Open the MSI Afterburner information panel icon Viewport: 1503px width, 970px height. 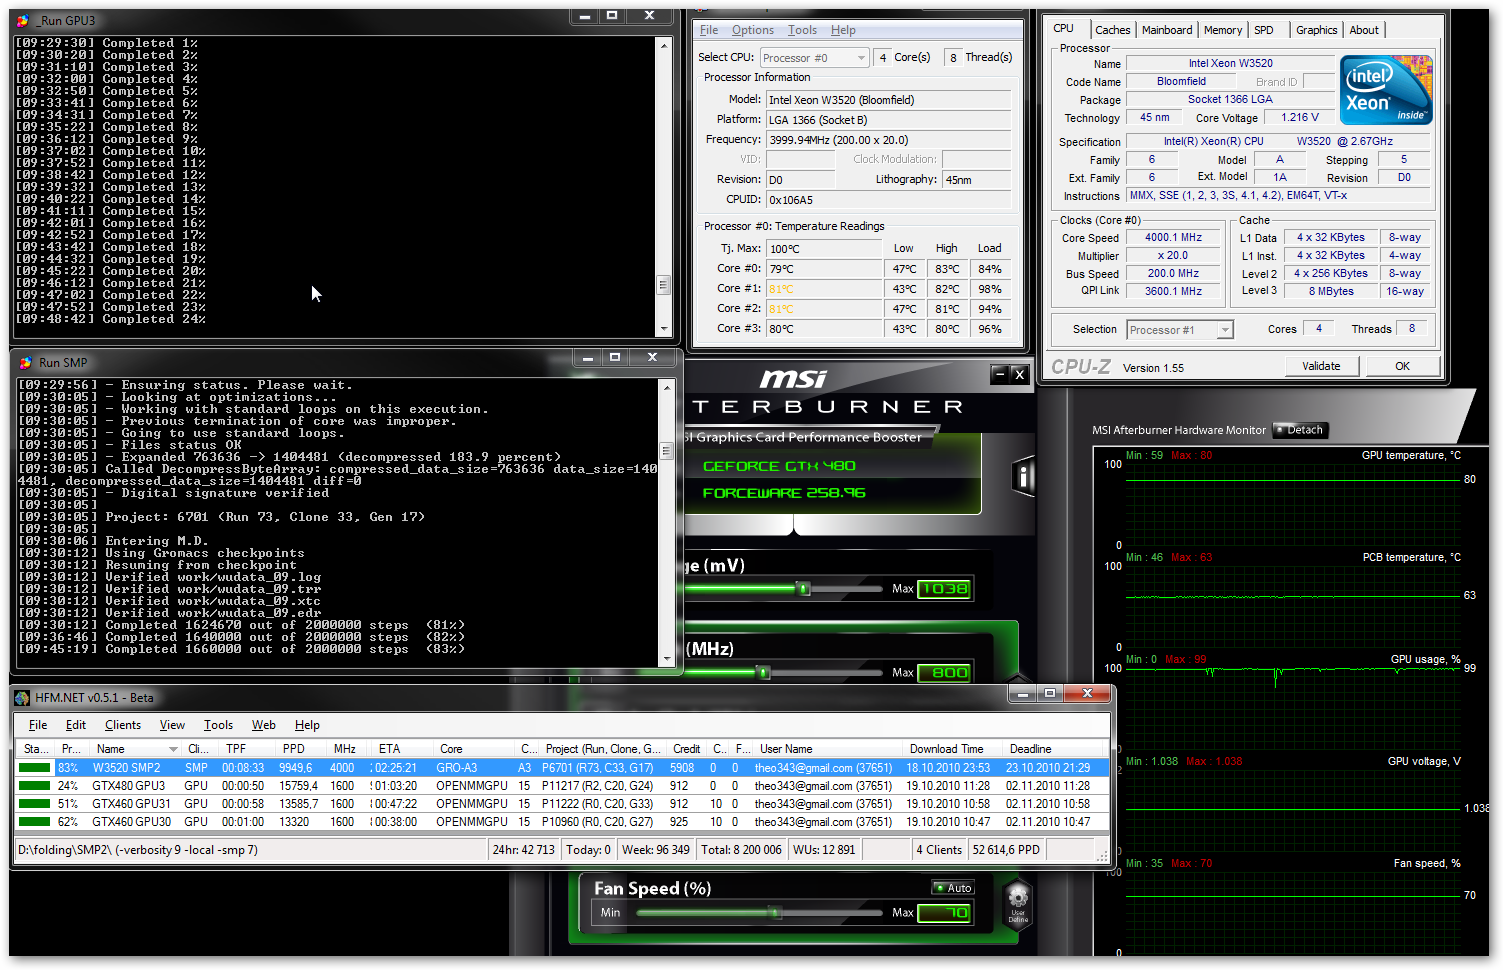[1023, 476]
